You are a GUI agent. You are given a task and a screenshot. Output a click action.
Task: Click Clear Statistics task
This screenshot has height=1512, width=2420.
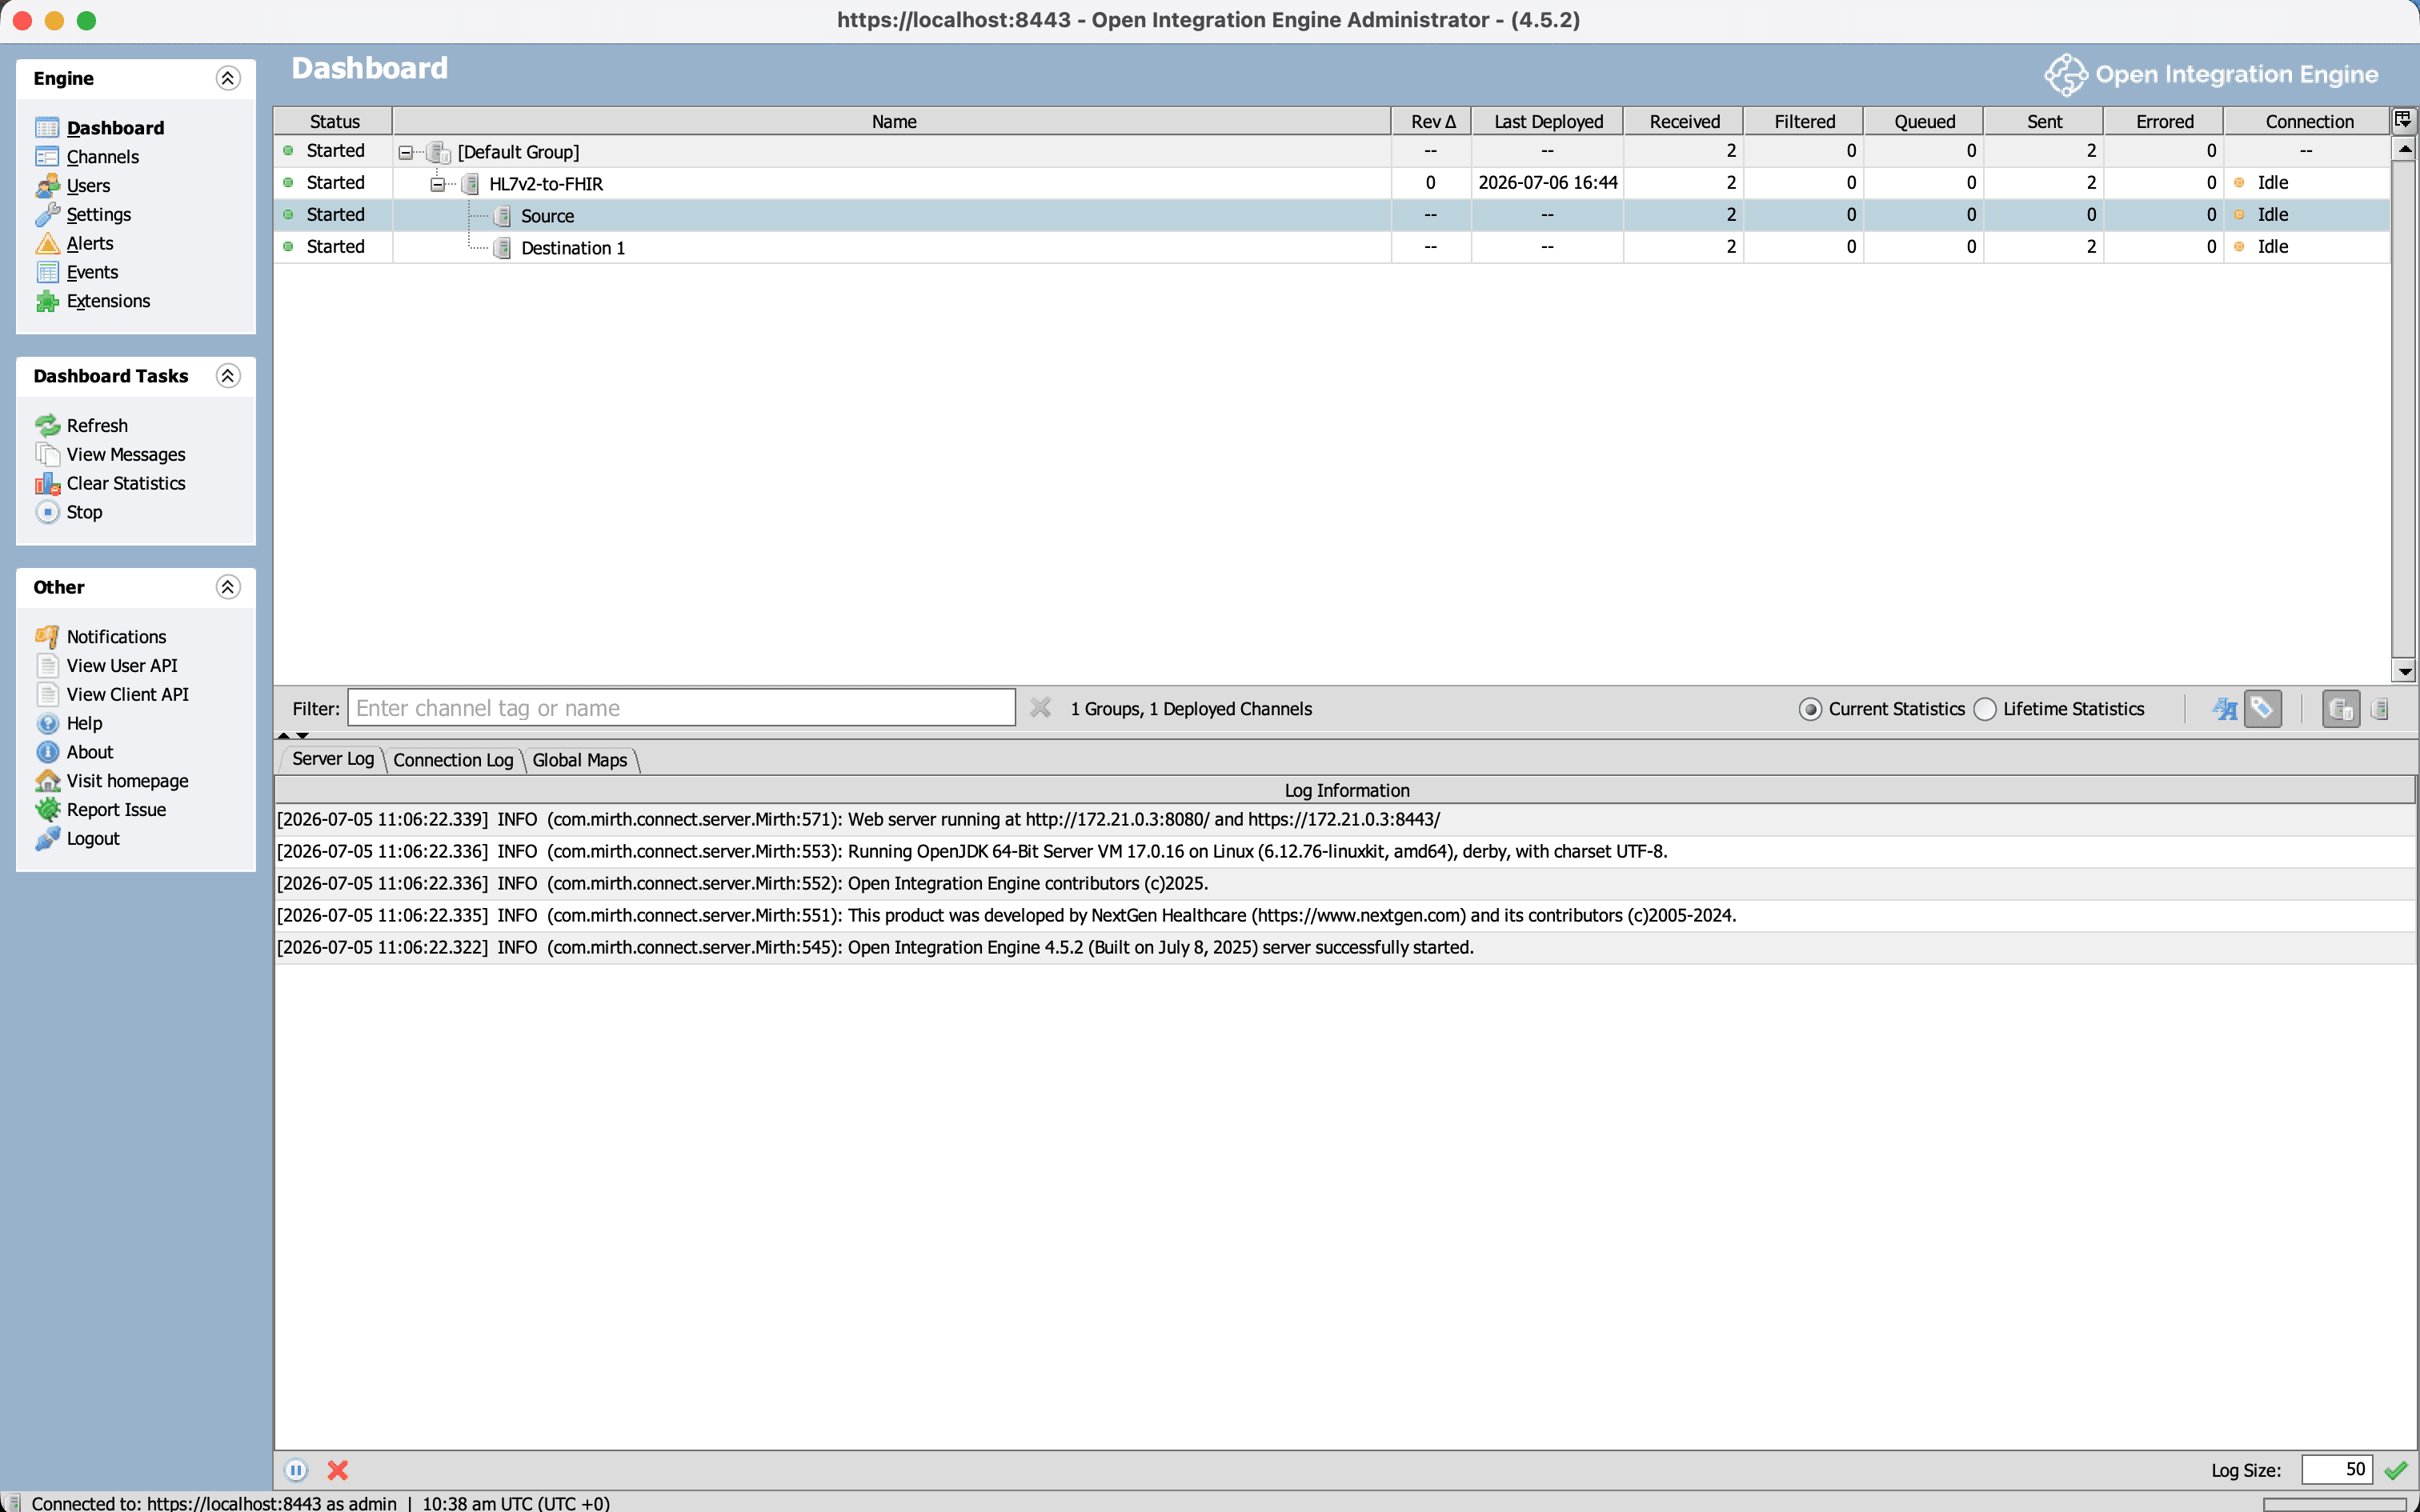click(x=126, y=483)
